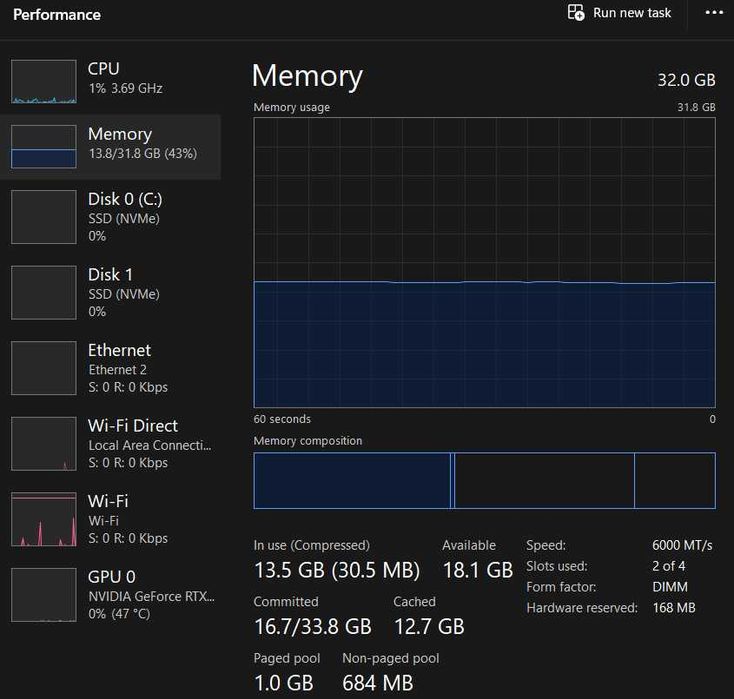Select the Memory usage thumbnail in sidebar
This screenshot has height=699, width=734.
pos(43,146)
